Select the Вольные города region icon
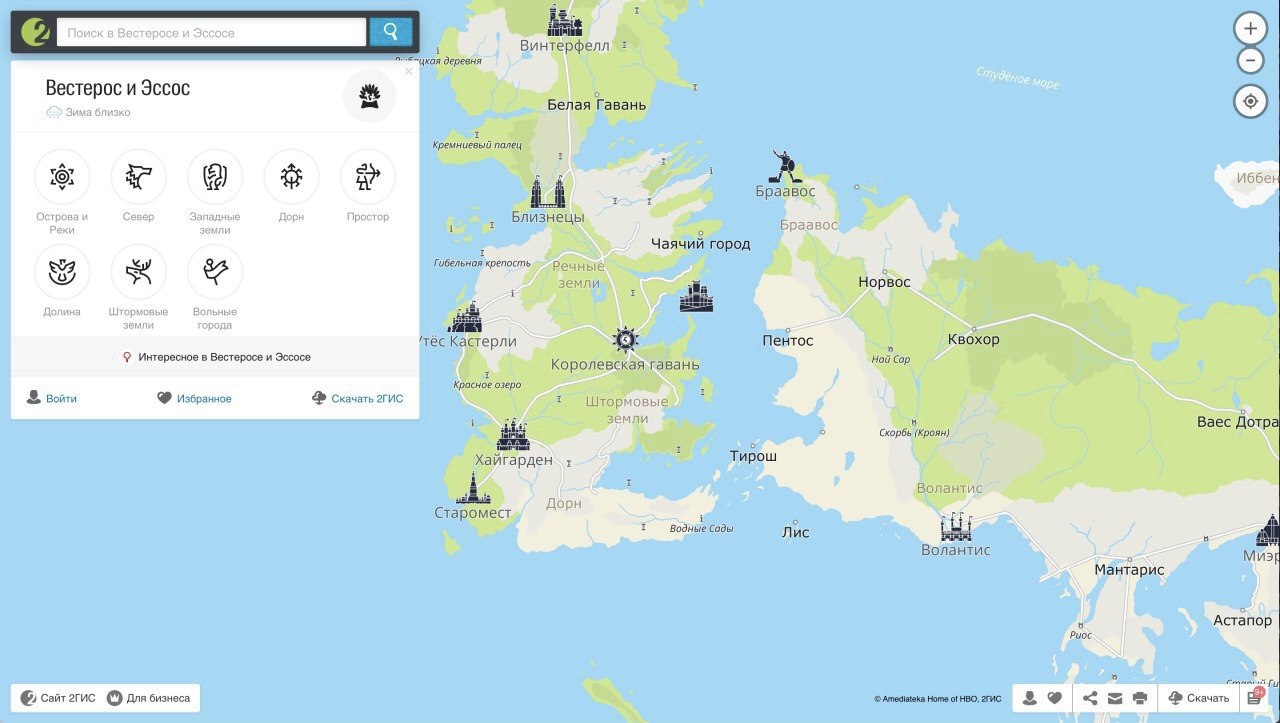Screen dimensions: 1280x723 pyautogui.click(x=215, y=272)
